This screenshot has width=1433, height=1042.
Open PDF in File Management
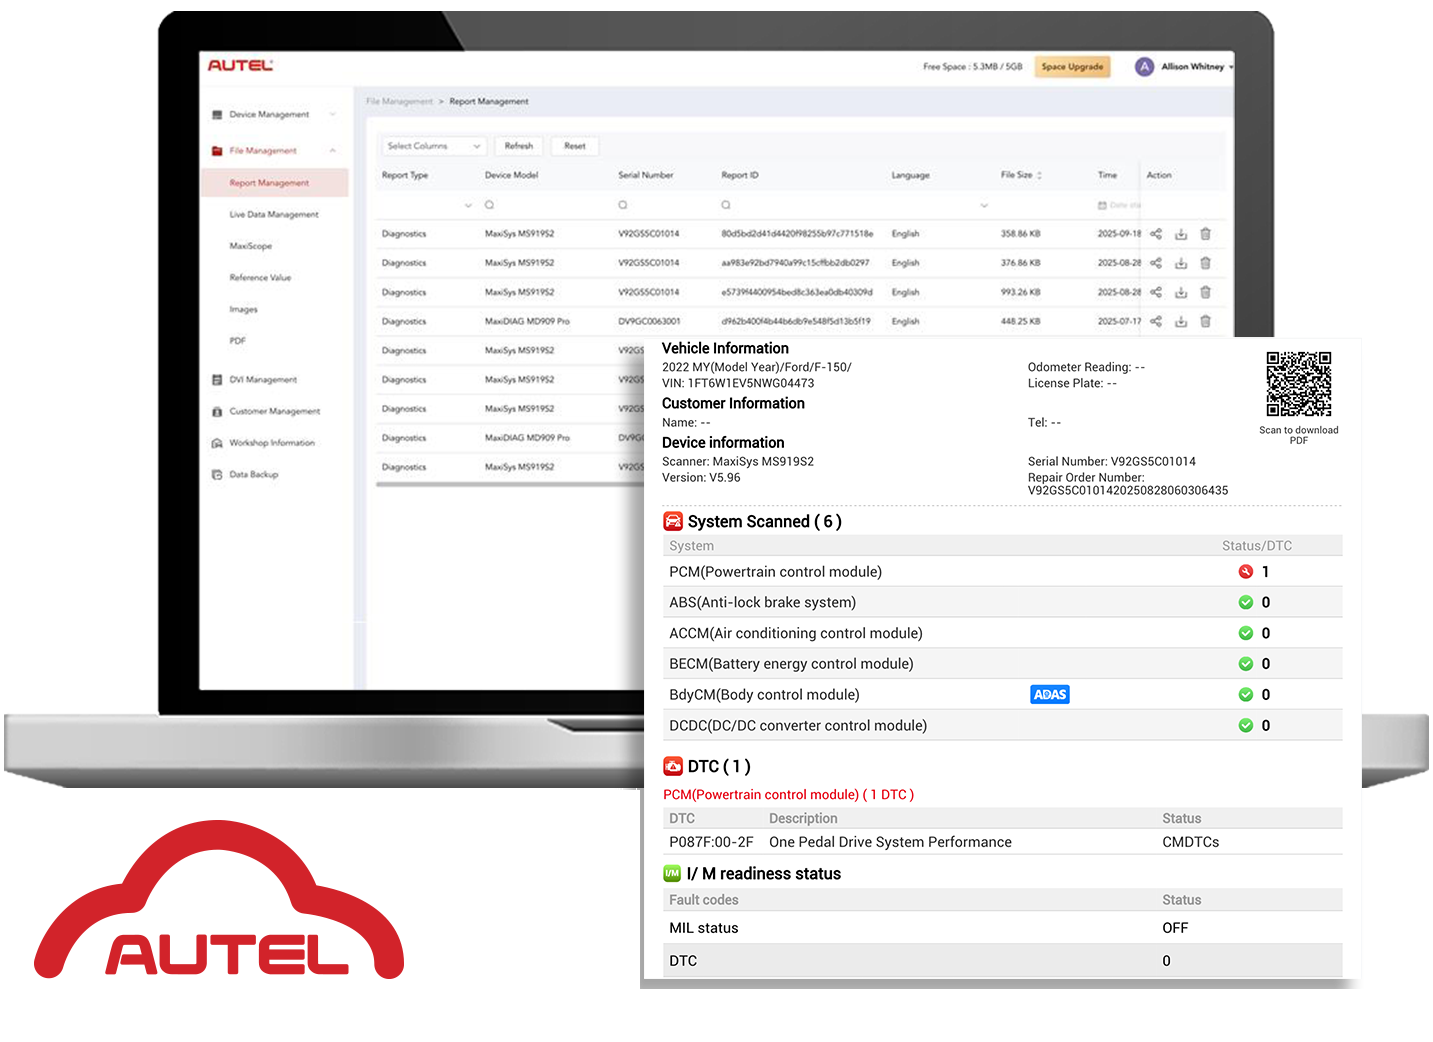pos(237,341)
